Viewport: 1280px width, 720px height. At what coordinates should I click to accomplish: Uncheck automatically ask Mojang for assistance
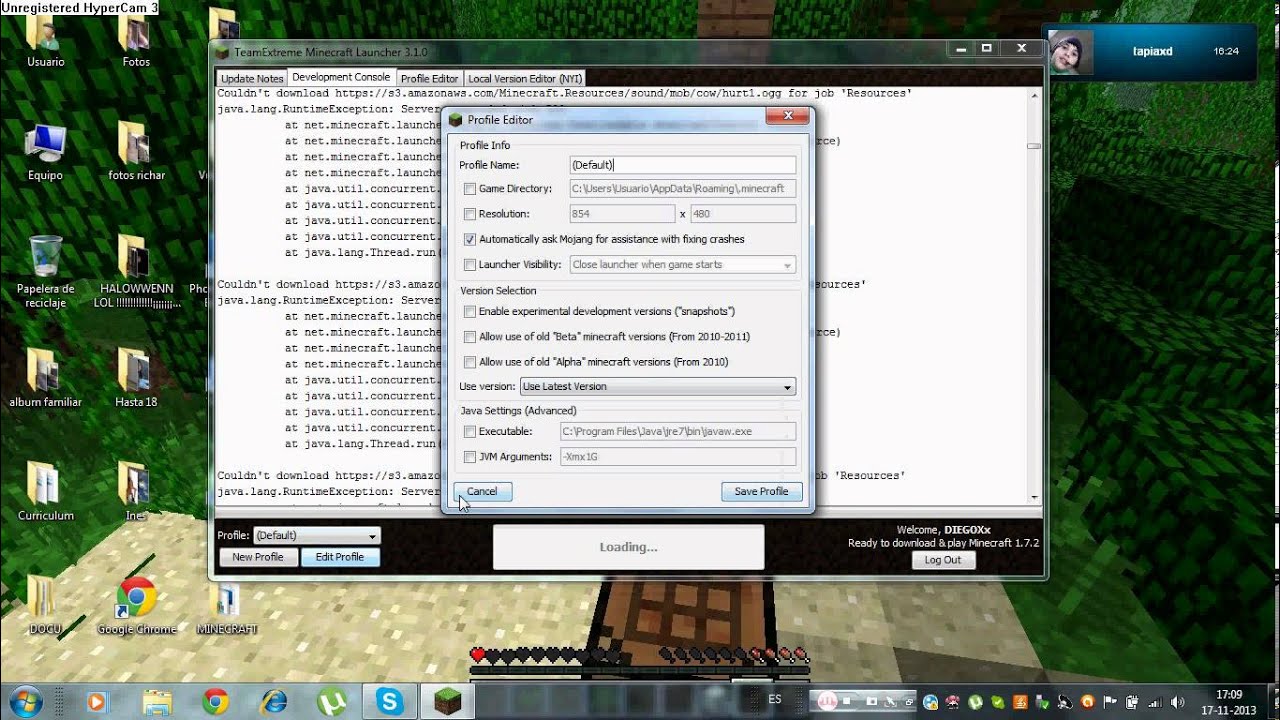coord(470,240)
